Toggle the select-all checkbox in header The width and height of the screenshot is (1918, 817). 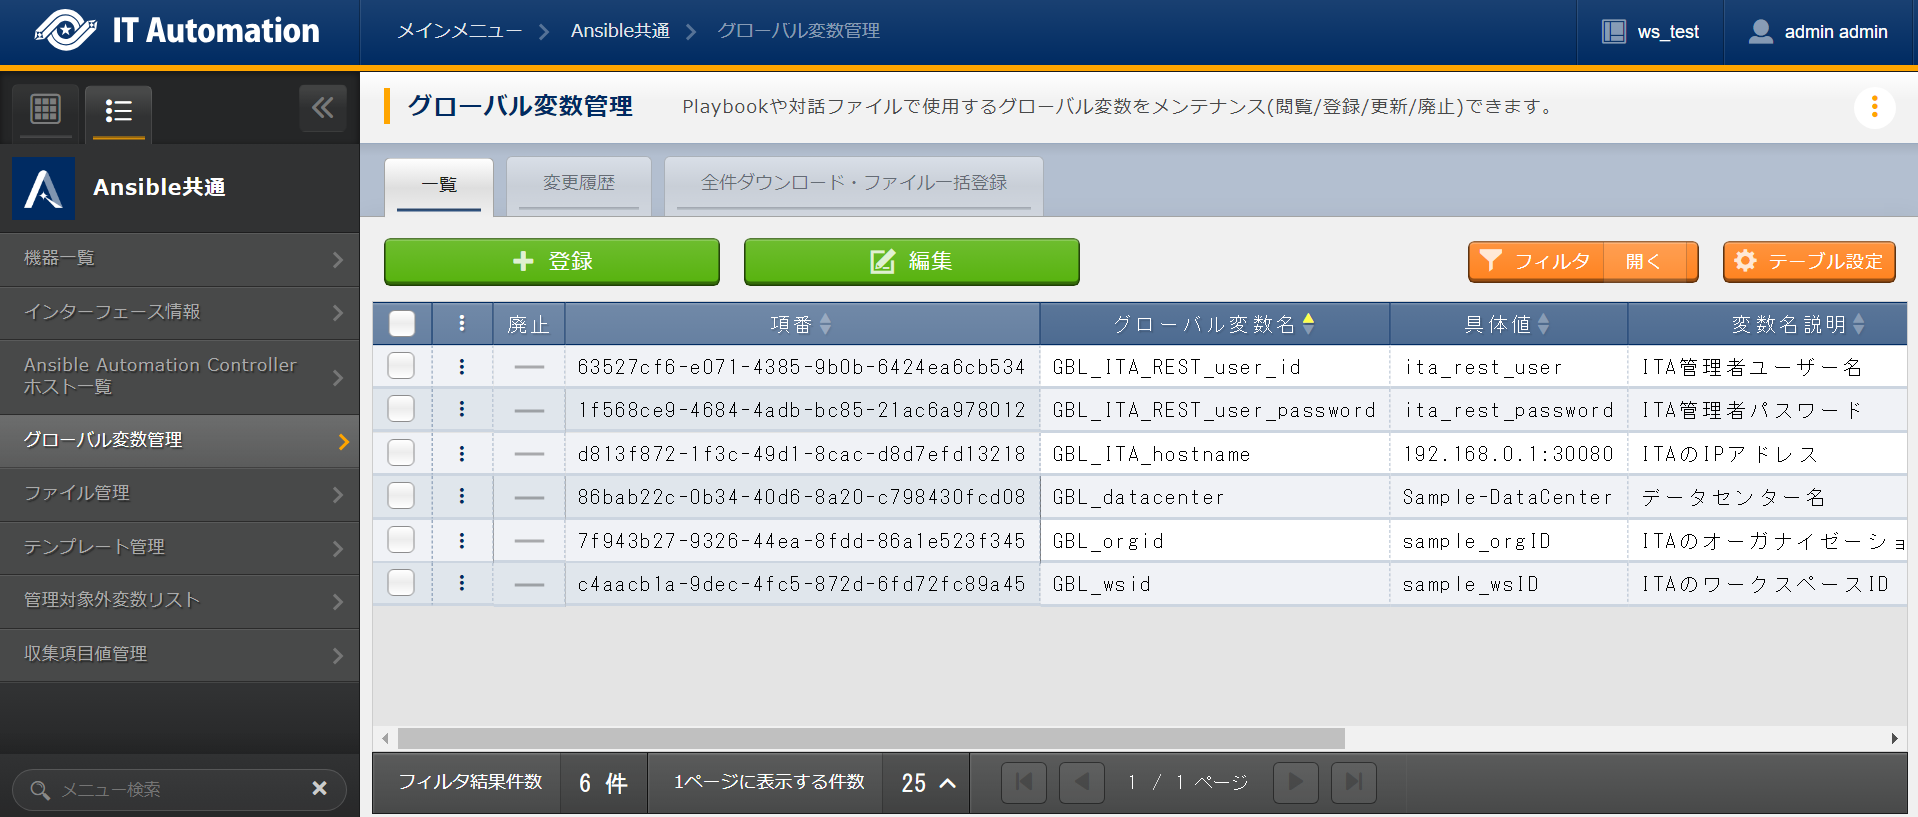[x=402, y=324]
